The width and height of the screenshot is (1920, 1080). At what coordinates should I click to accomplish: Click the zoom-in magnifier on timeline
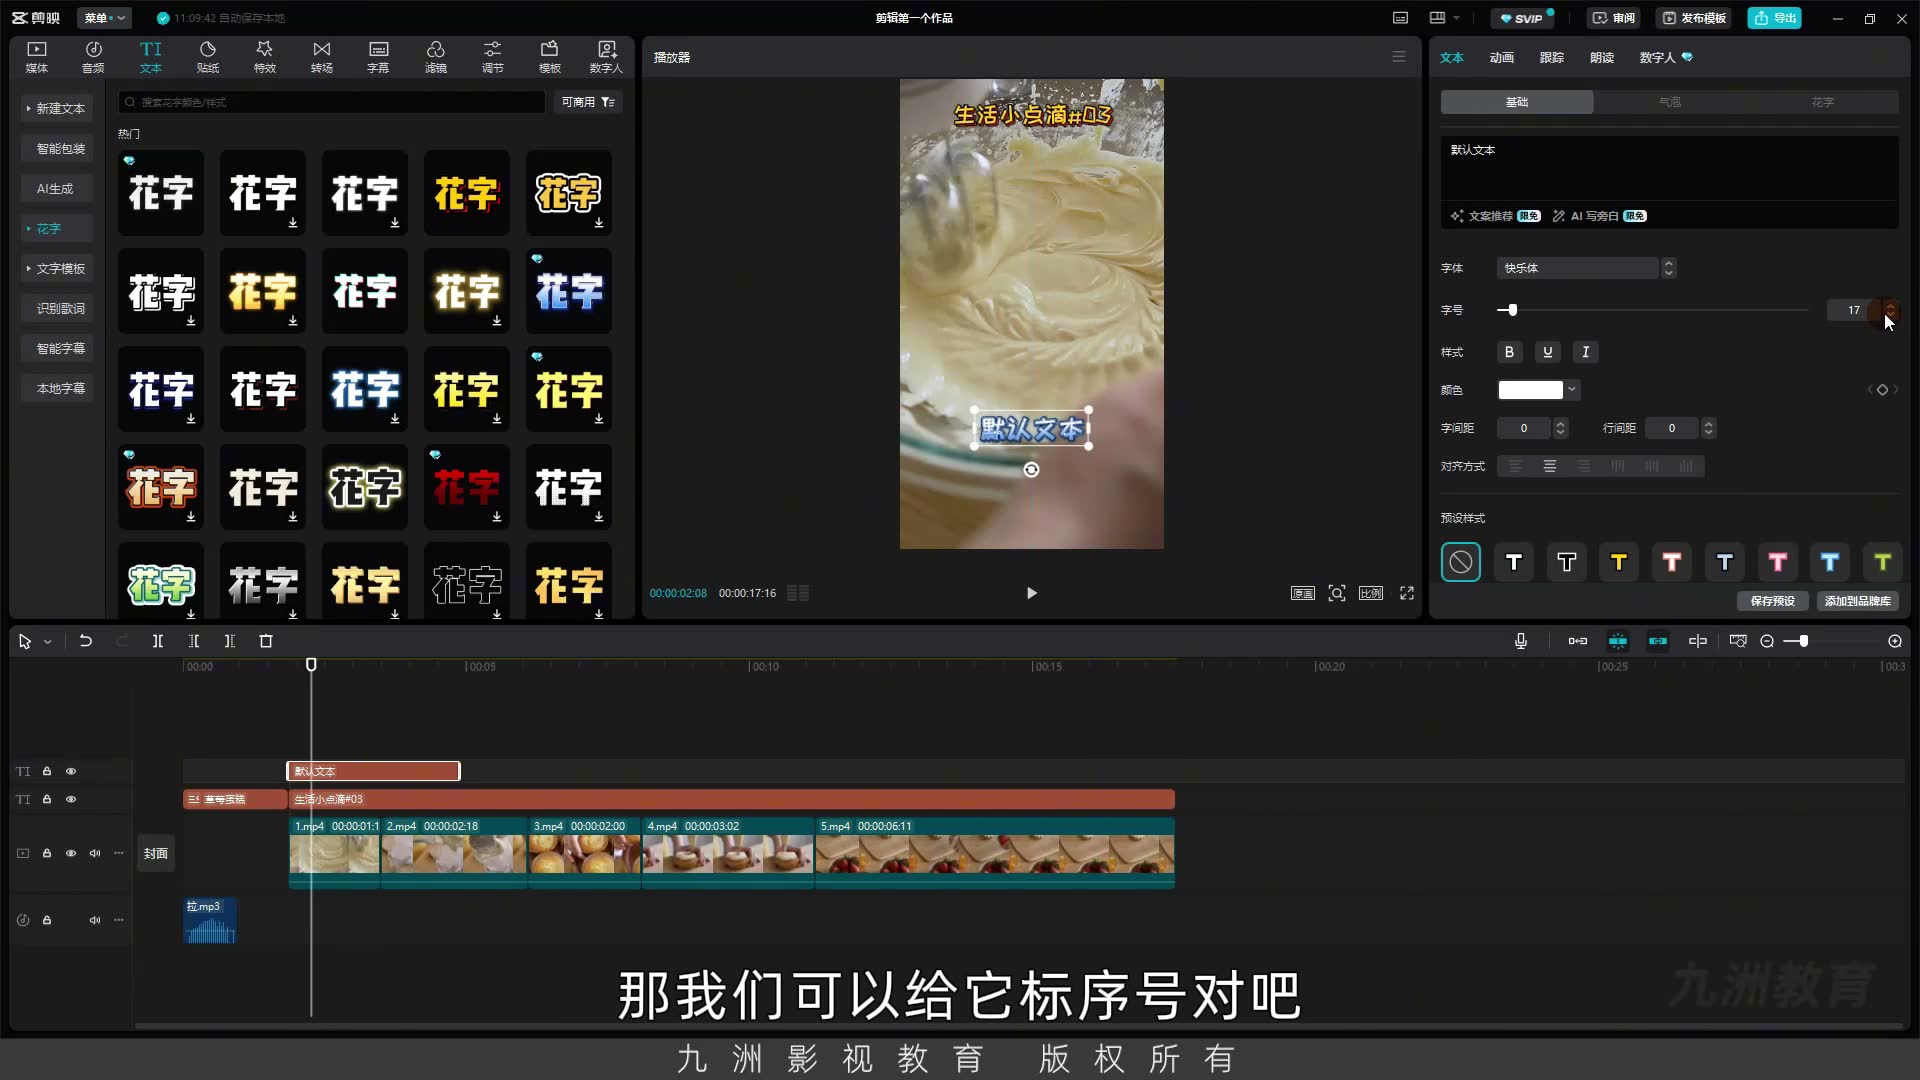pyautogui.click(x=1895, y=641)
